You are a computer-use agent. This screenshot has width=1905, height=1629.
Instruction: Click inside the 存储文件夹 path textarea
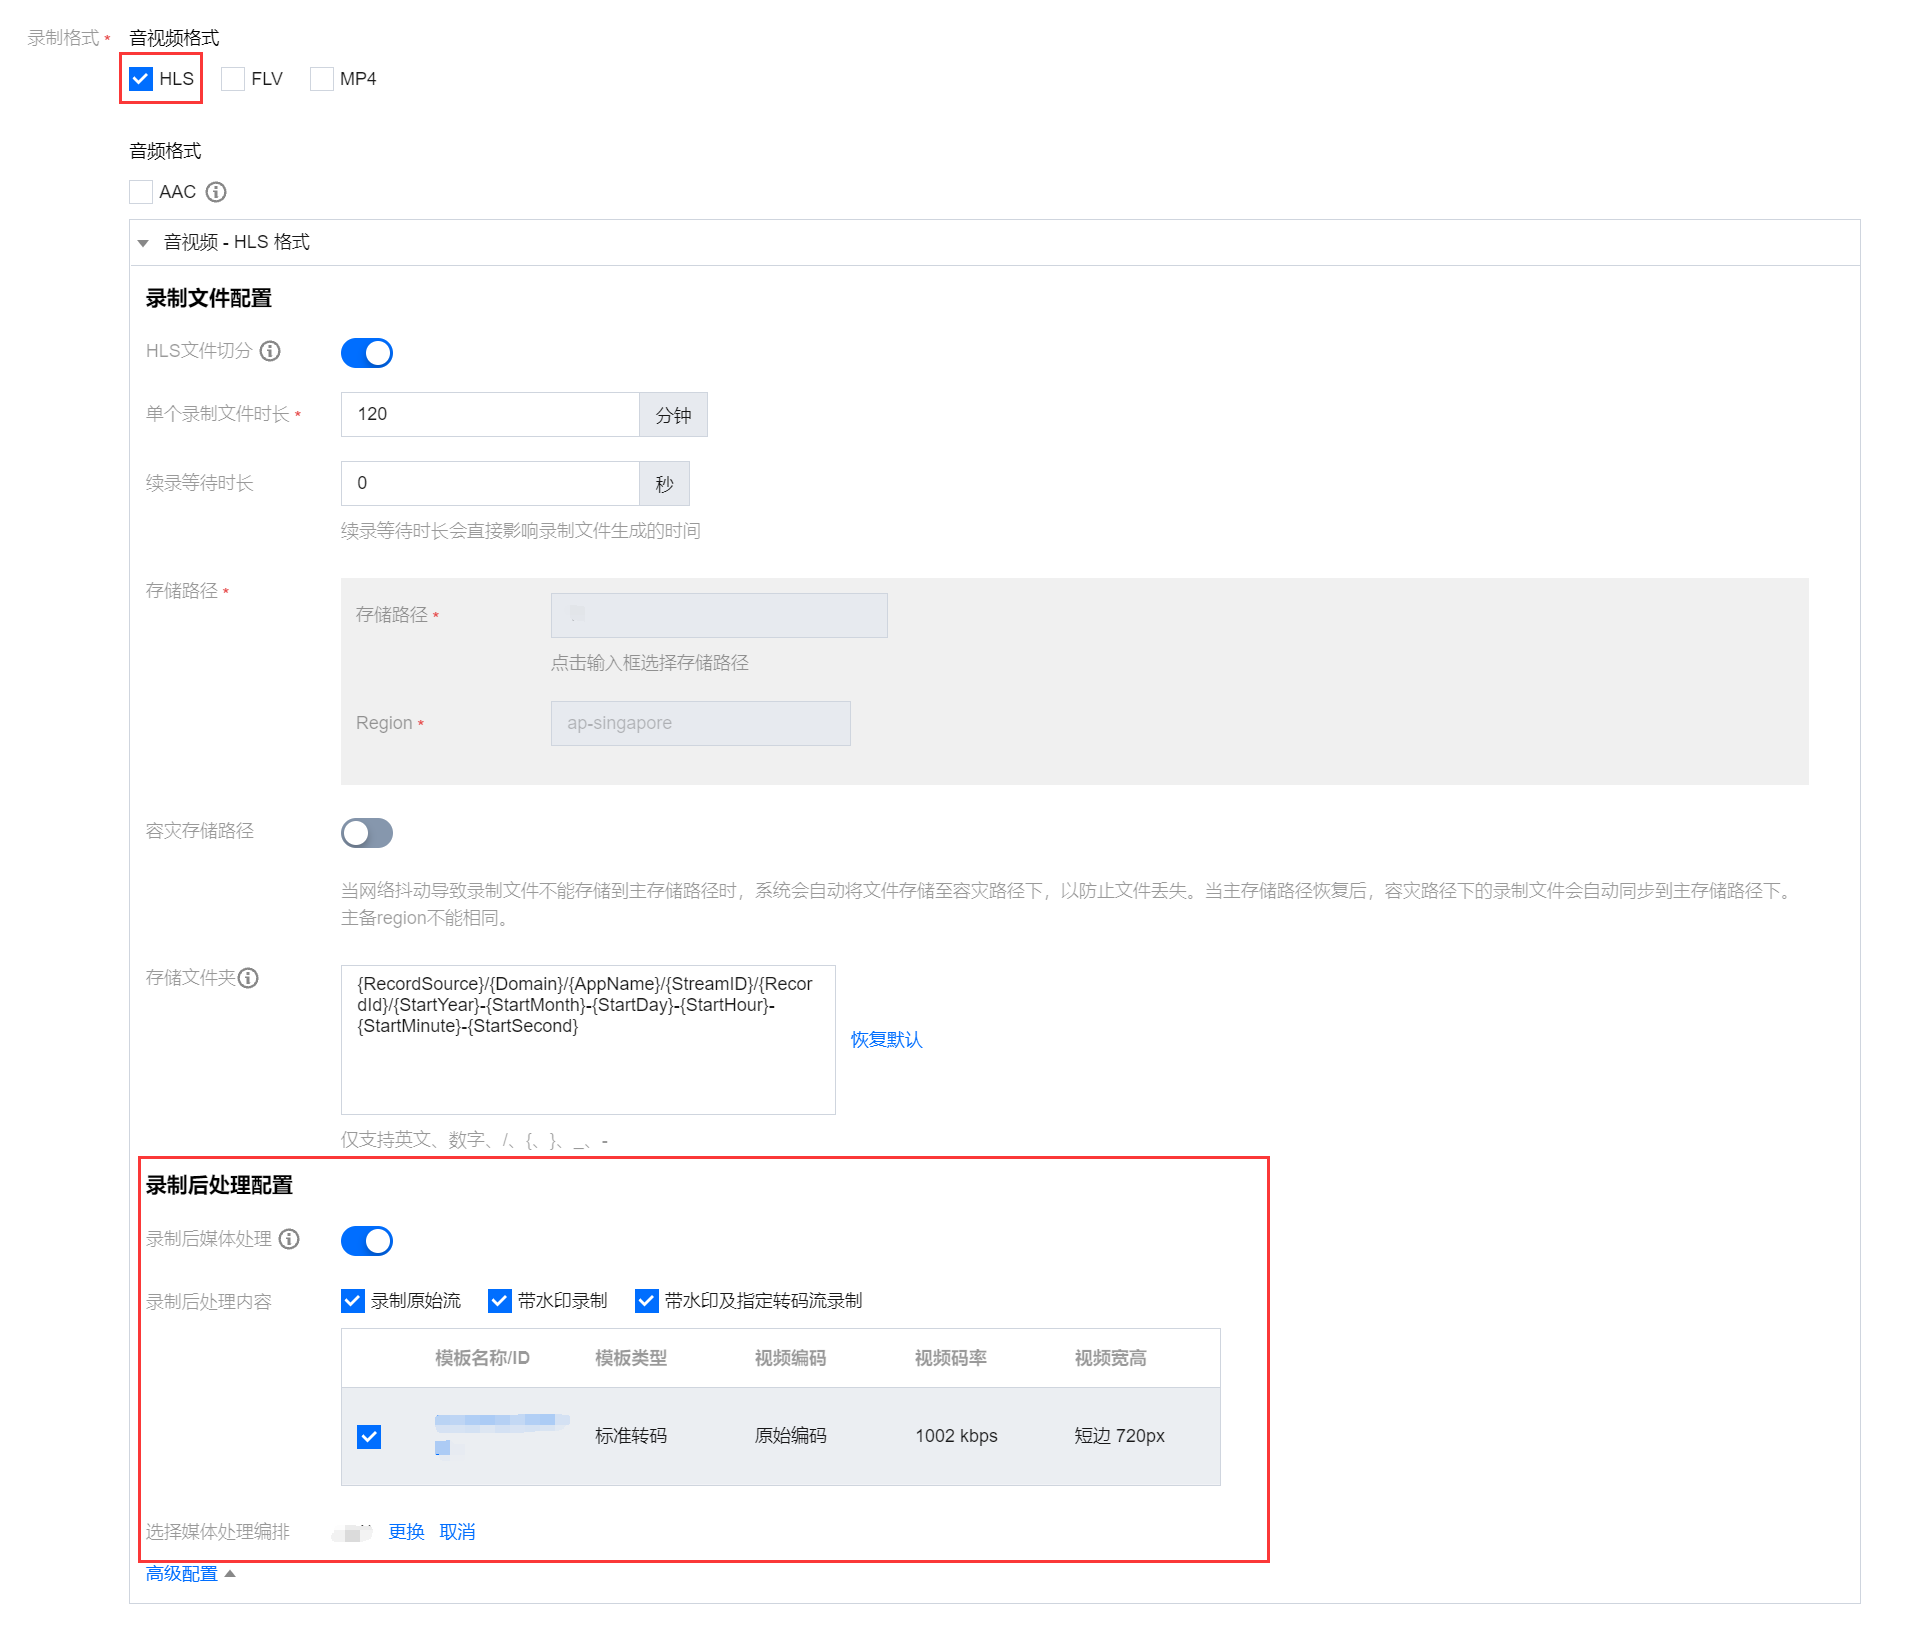(x=588, y=1040)
